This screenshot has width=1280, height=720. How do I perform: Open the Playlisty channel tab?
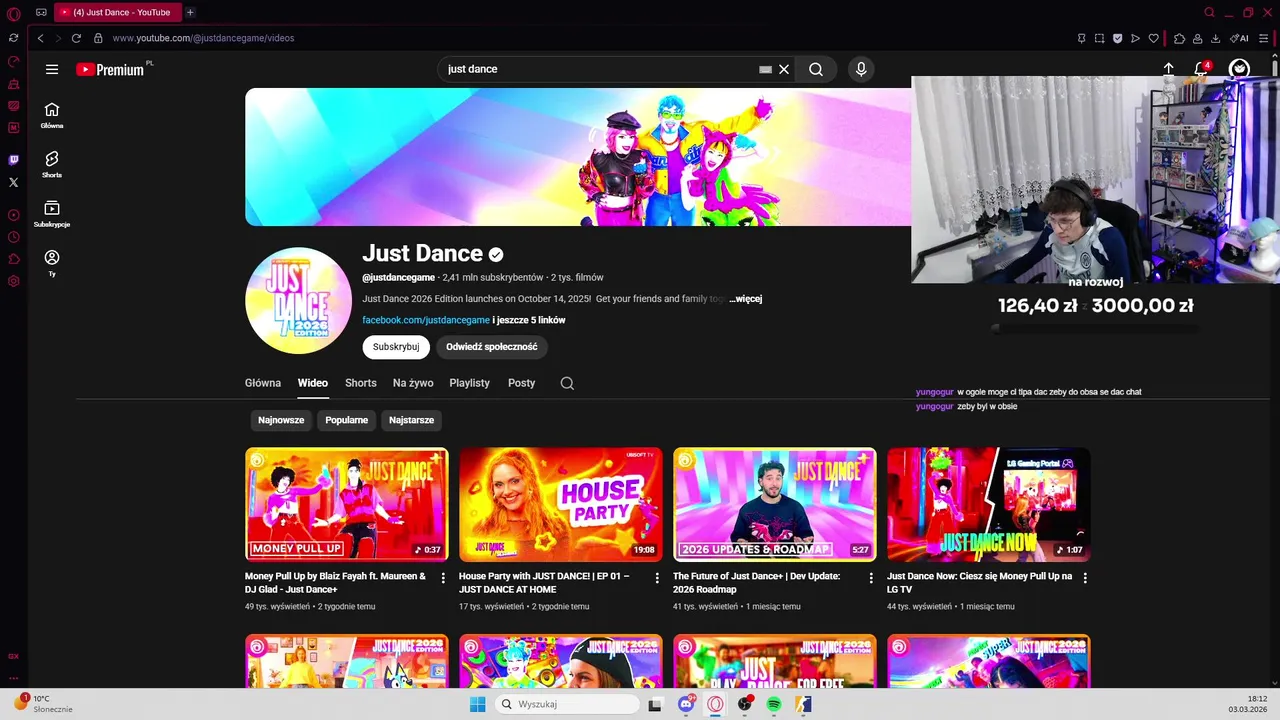coord(469,383)
